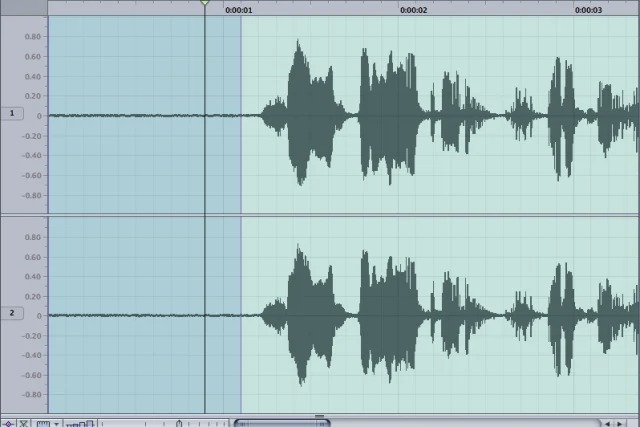This screenshot has height=427, width=640.
Task: Click the scroll left arrow at bottom right
Action: (606, 422)
